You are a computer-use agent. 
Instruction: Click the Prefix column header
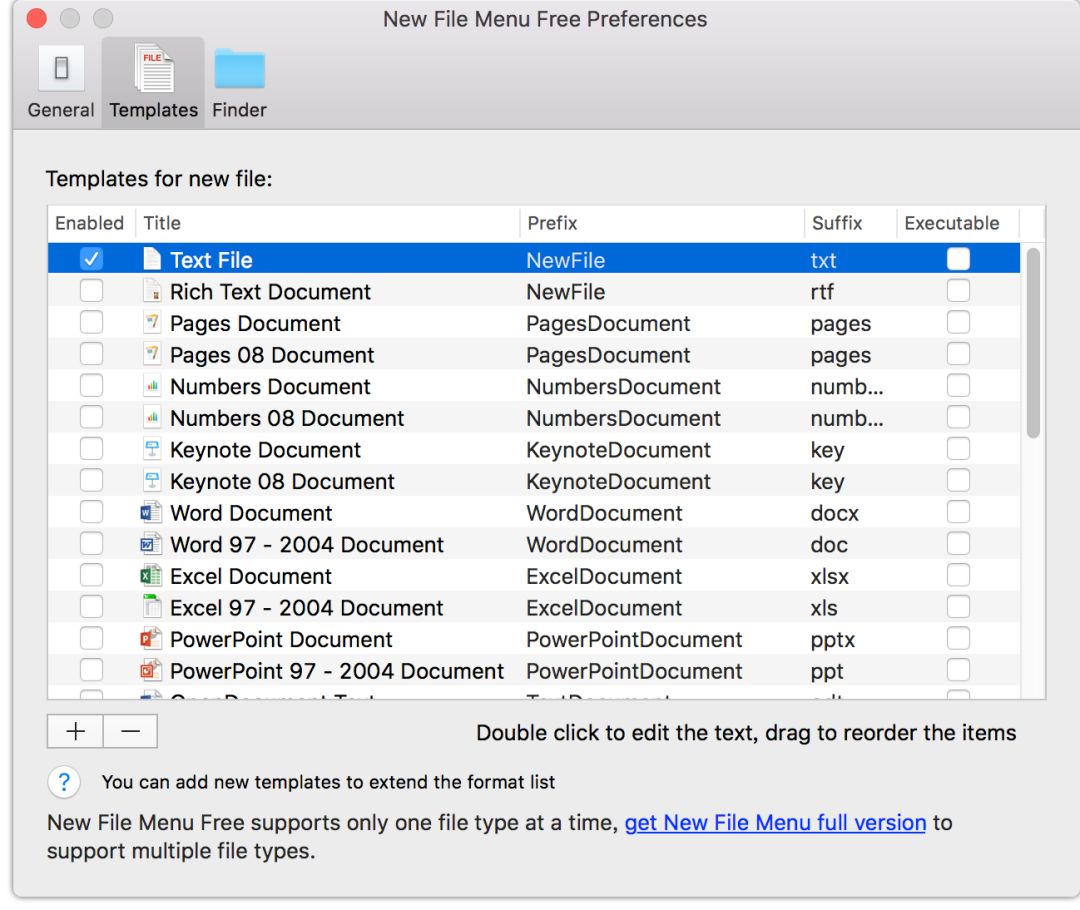pyautogui.click(x=662, y=223)
